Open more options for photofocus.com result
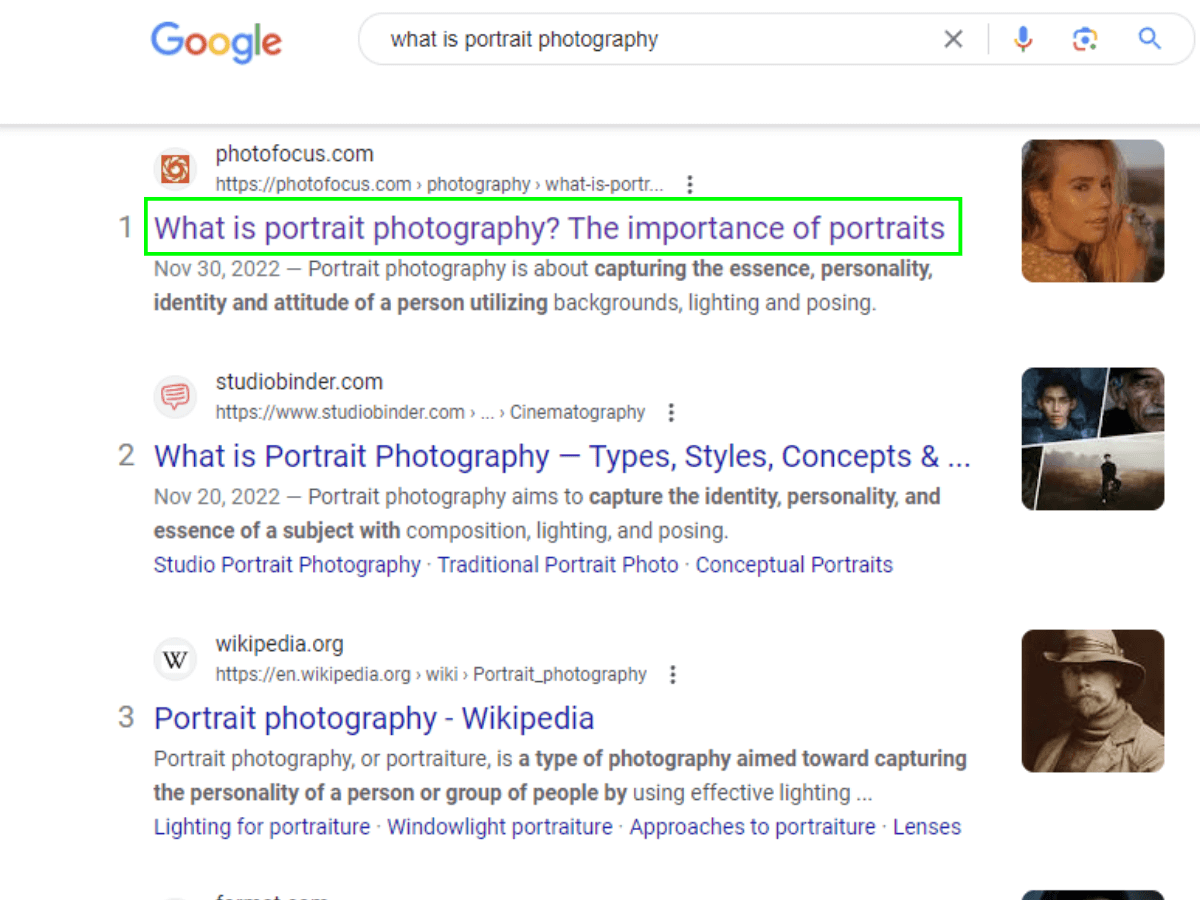This screenshot has width=1200, height=900. [x=689, y=185]
